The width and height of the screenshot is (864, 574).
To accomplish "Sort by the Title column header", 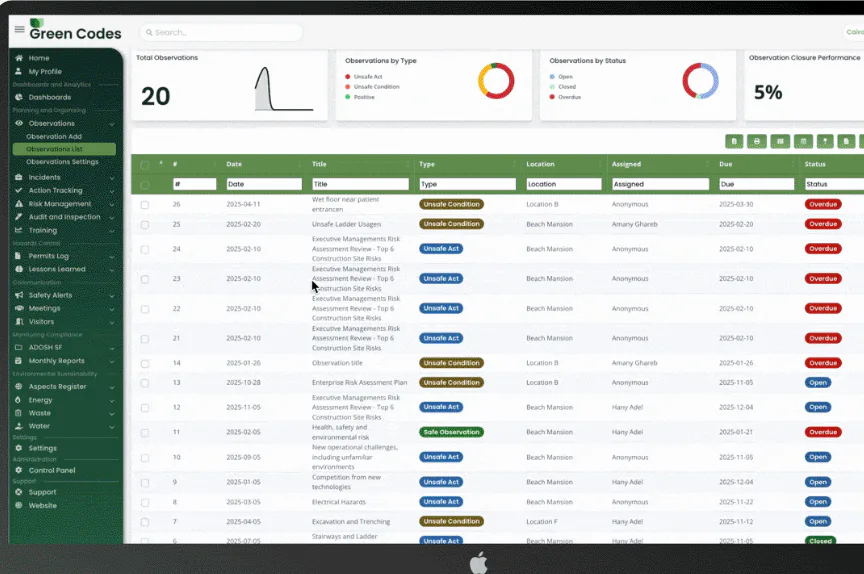I will tap(319, 164).
